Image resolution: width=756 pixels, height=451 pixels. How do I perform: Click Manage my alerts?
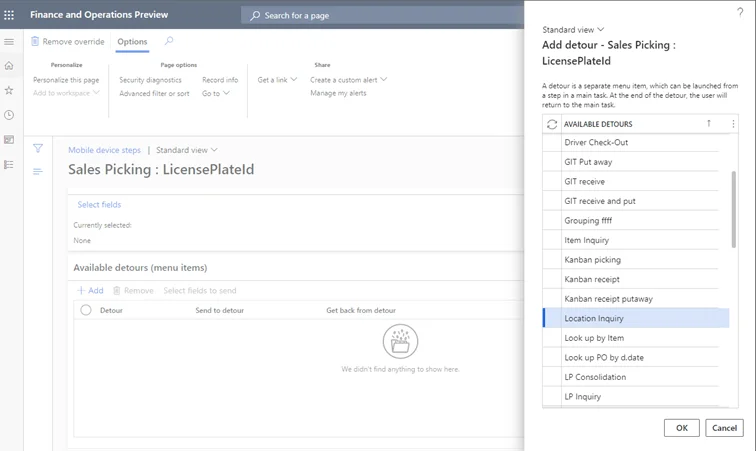point(338,93)
